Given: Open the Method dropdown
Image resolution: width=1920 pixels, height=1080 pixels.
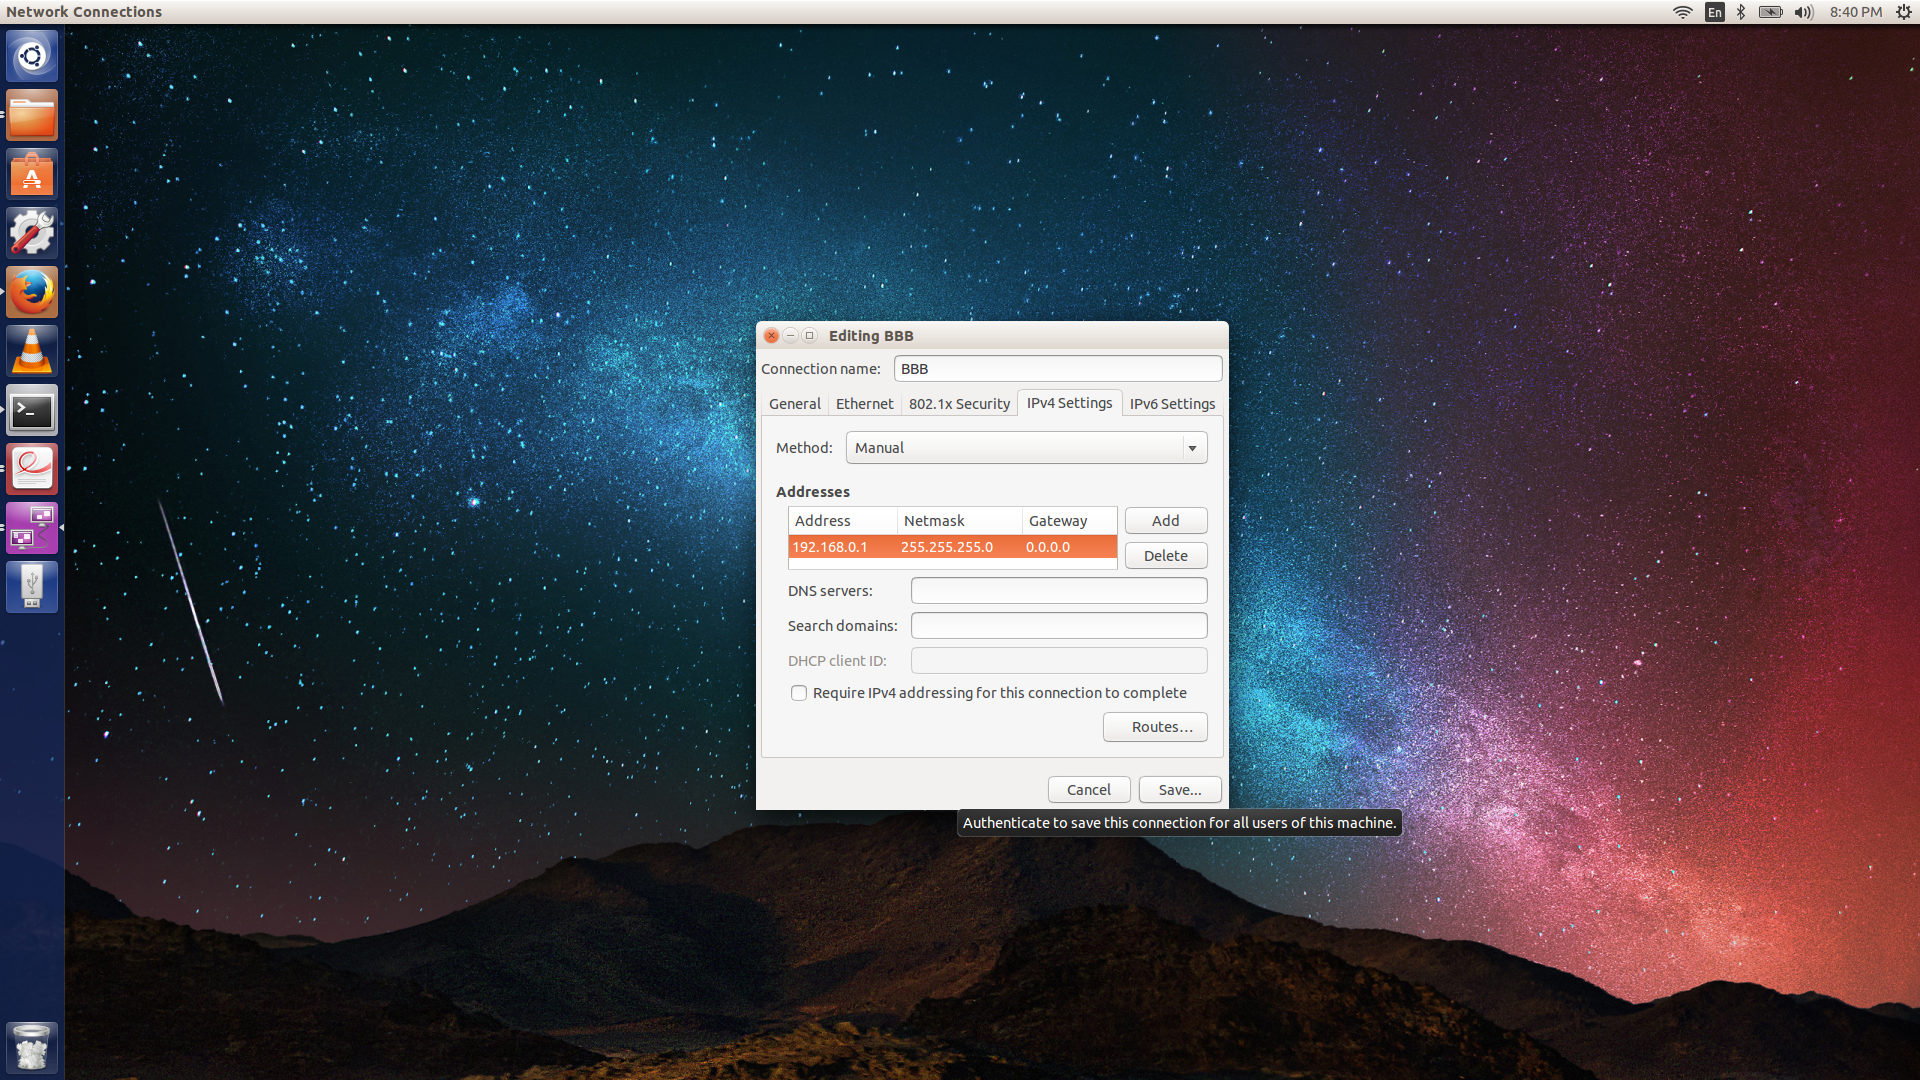Looking at the screenshot, I should click(x=1026, y=447).
